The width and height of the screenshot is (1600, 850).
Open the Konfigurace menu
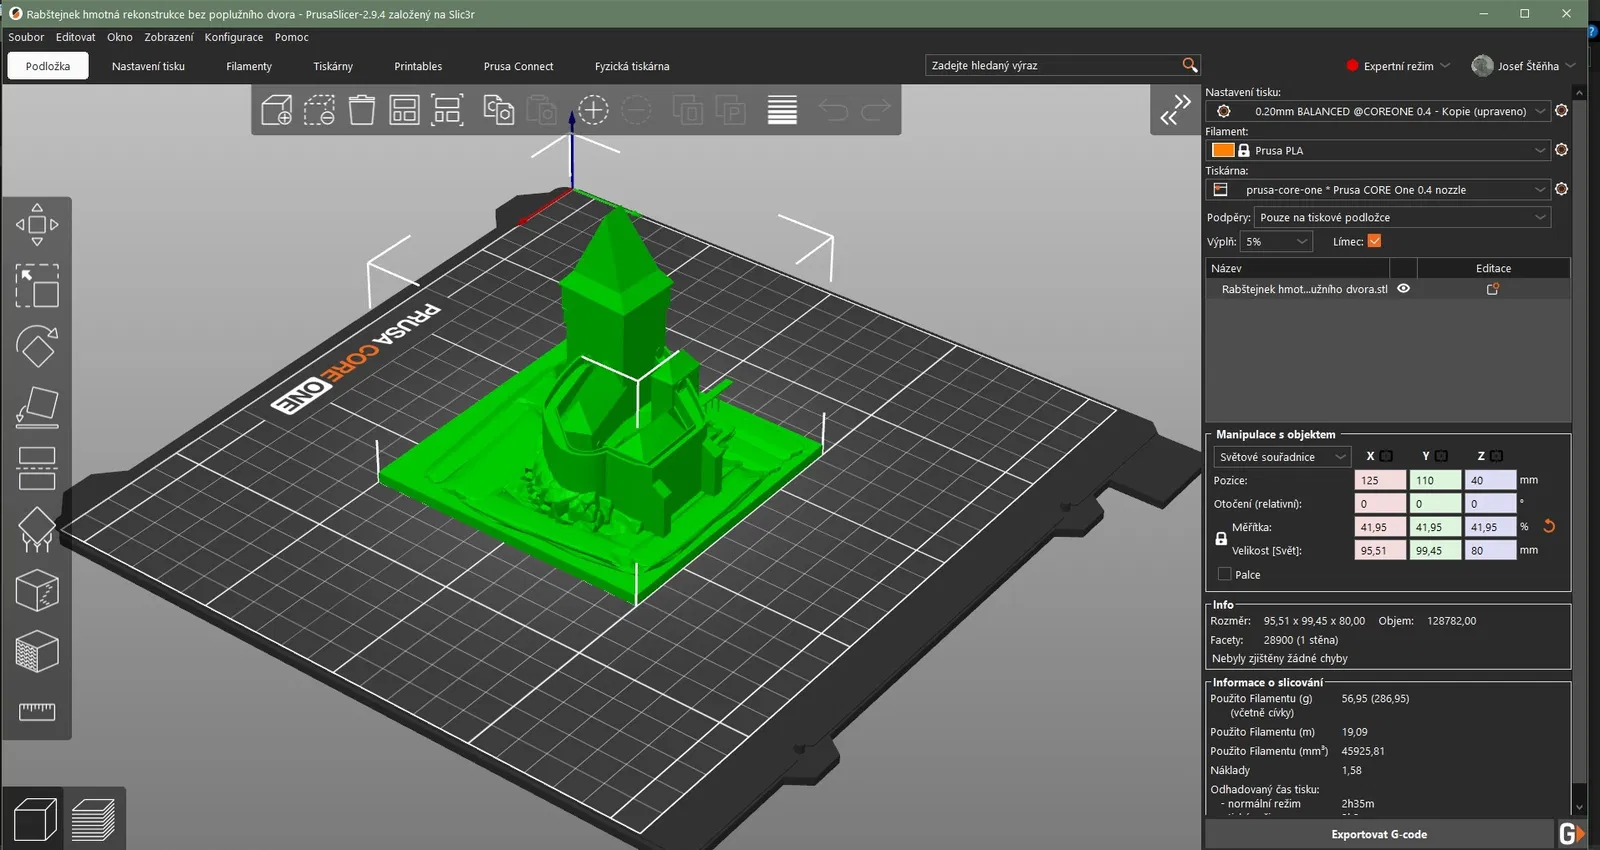pyautogui.click(x=233, y=37)
